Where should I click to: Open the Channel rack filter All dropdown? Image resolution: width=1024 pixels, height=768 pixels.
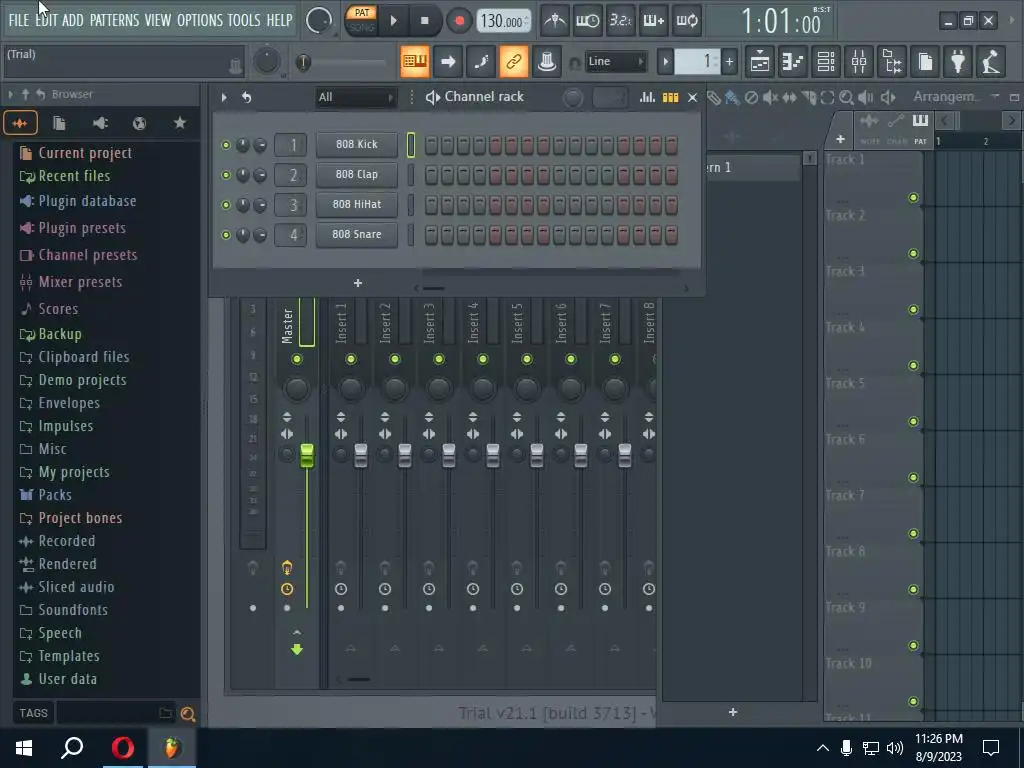tap(356, 97)
